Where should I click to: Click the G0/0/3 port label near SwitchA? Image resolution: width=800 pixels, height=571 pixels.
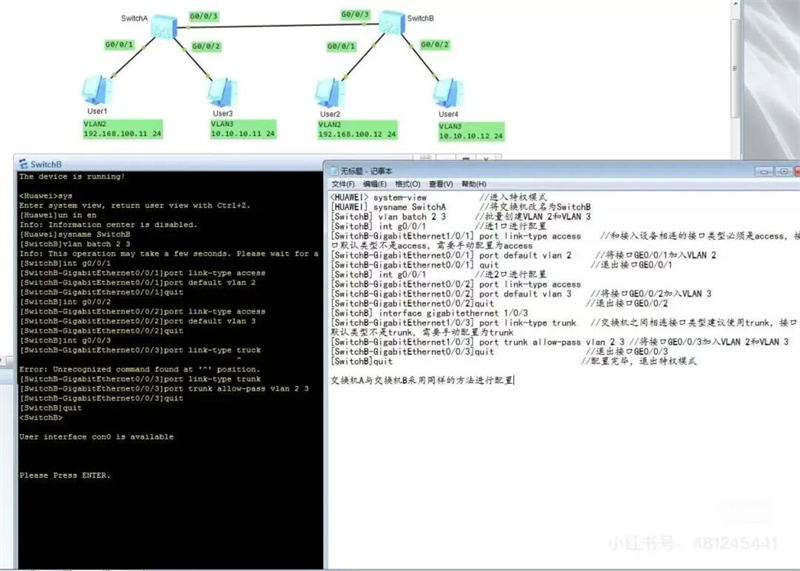point(203,18)
